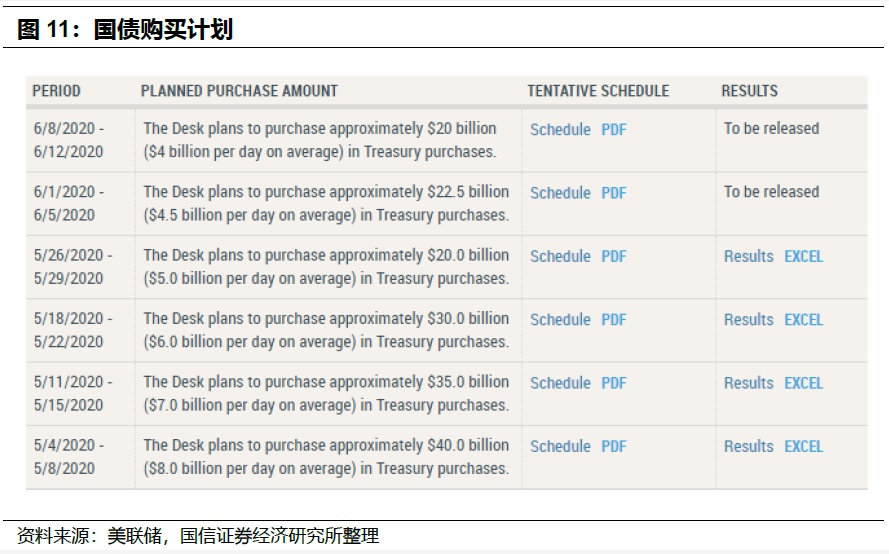The width and height of the screenshot is (889, 554).
Task: View Results for 5/4/2020 - 5/8/2020
Action: click(749, 447)
